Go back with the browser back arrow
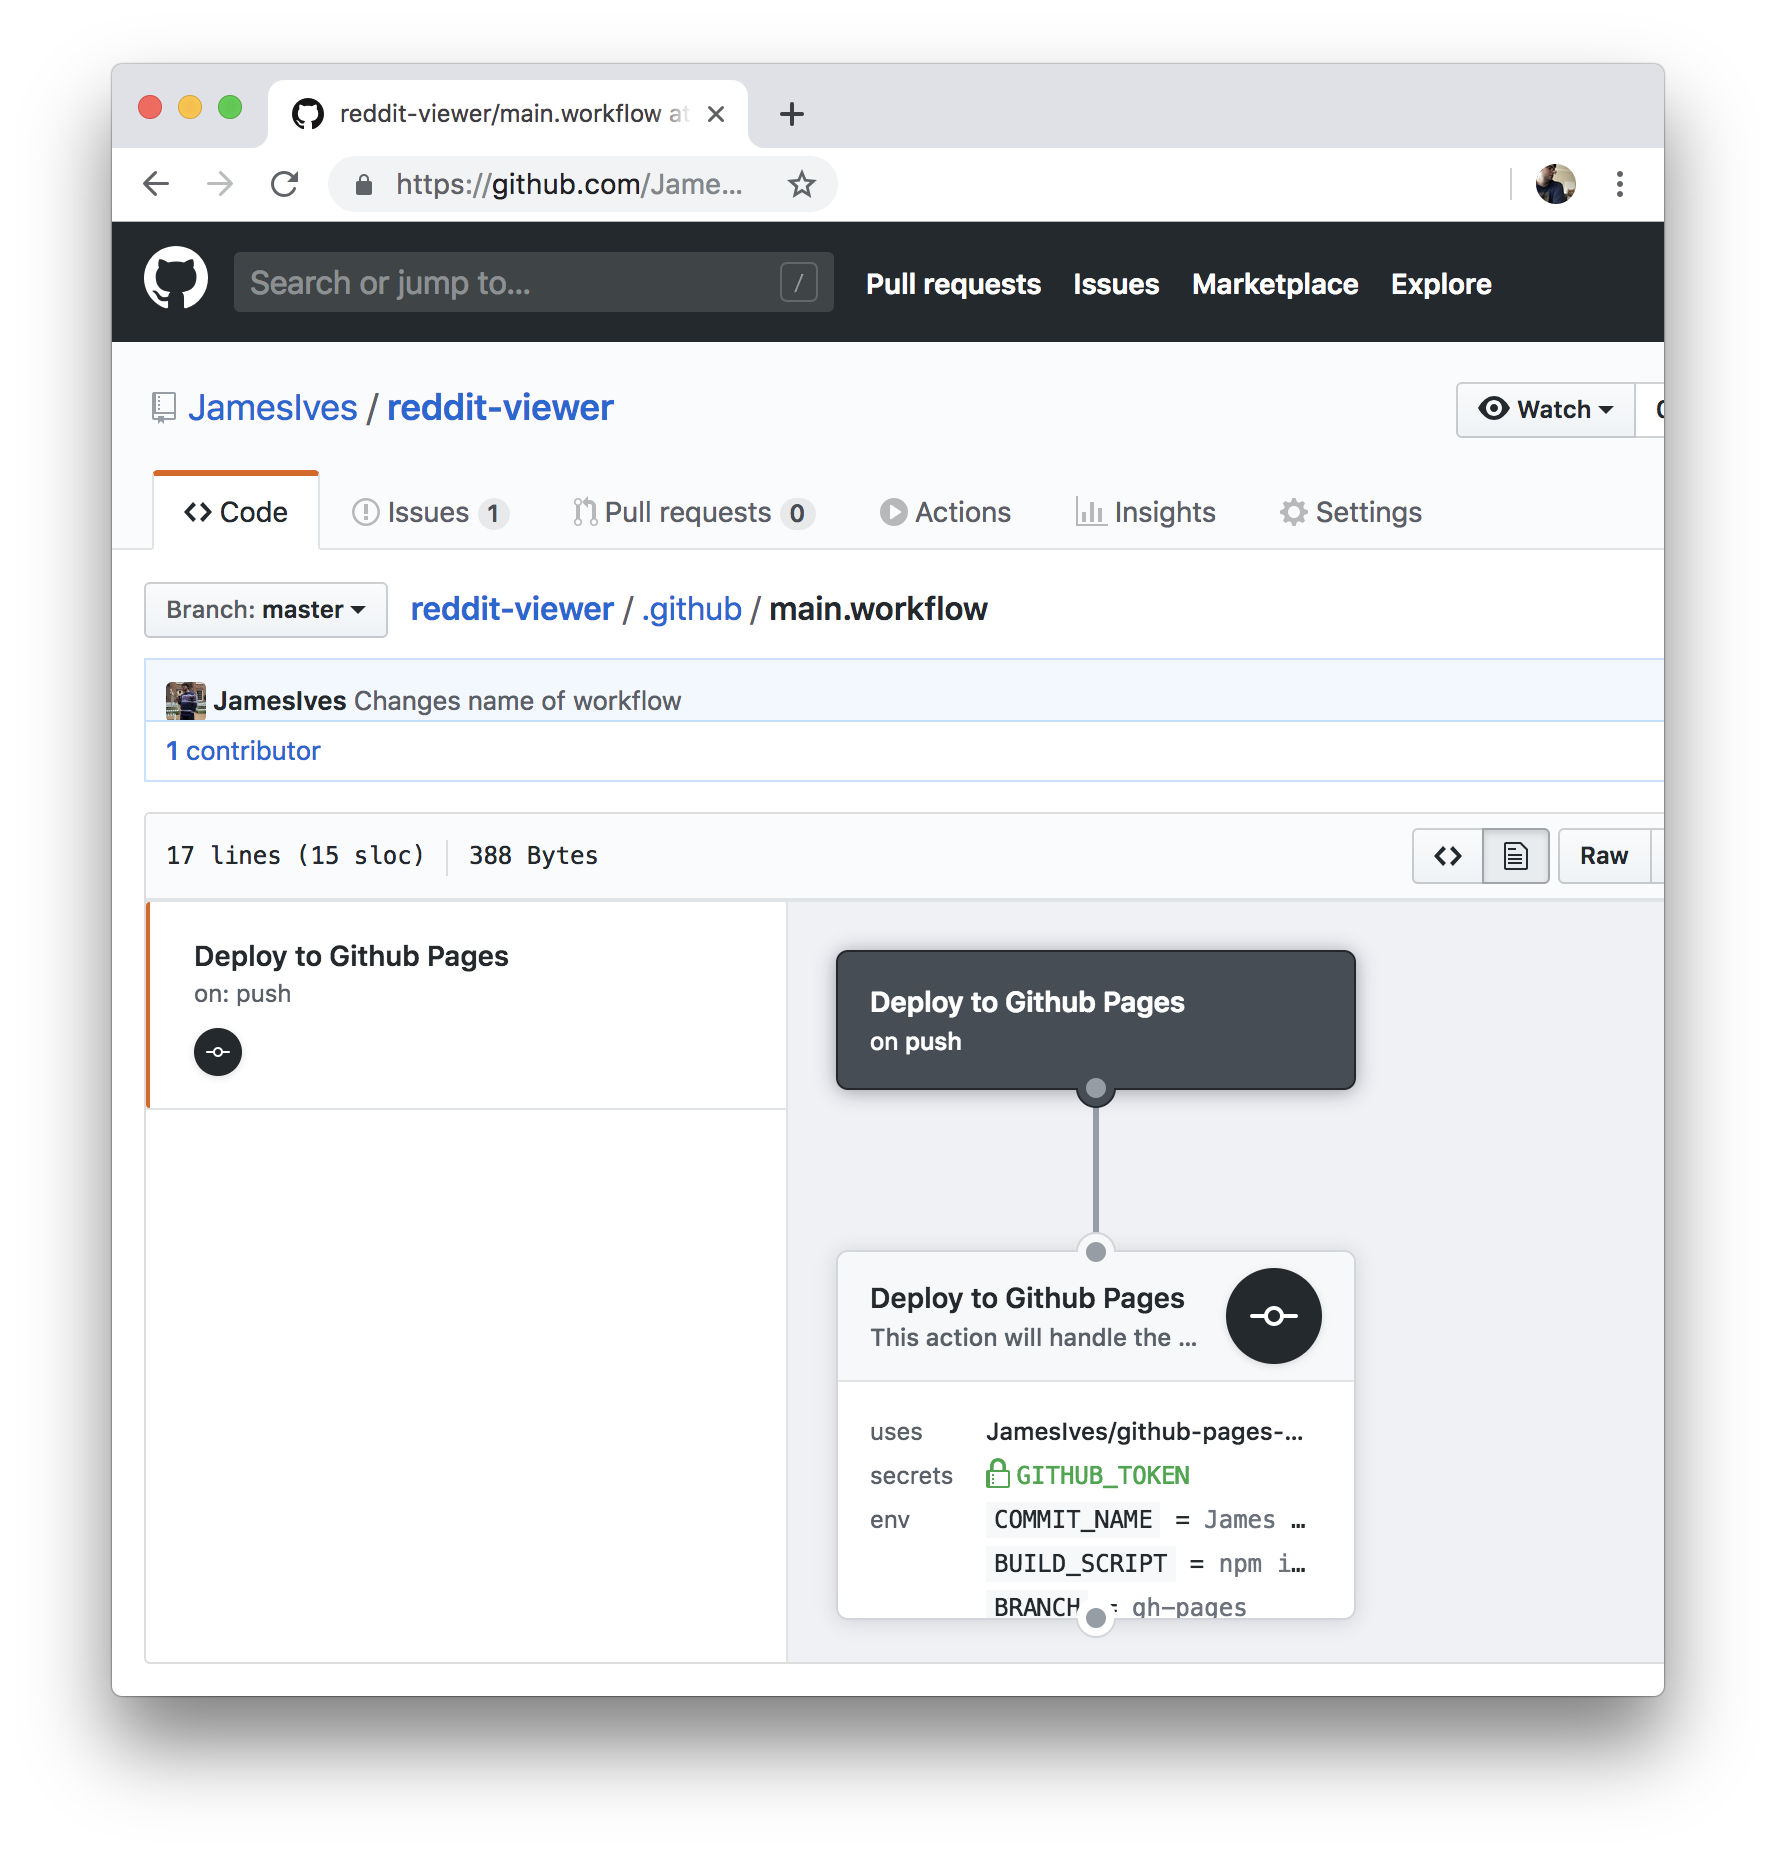Image resolution: width=1776 pixels, height=1856 pixels. pos(156,184)
